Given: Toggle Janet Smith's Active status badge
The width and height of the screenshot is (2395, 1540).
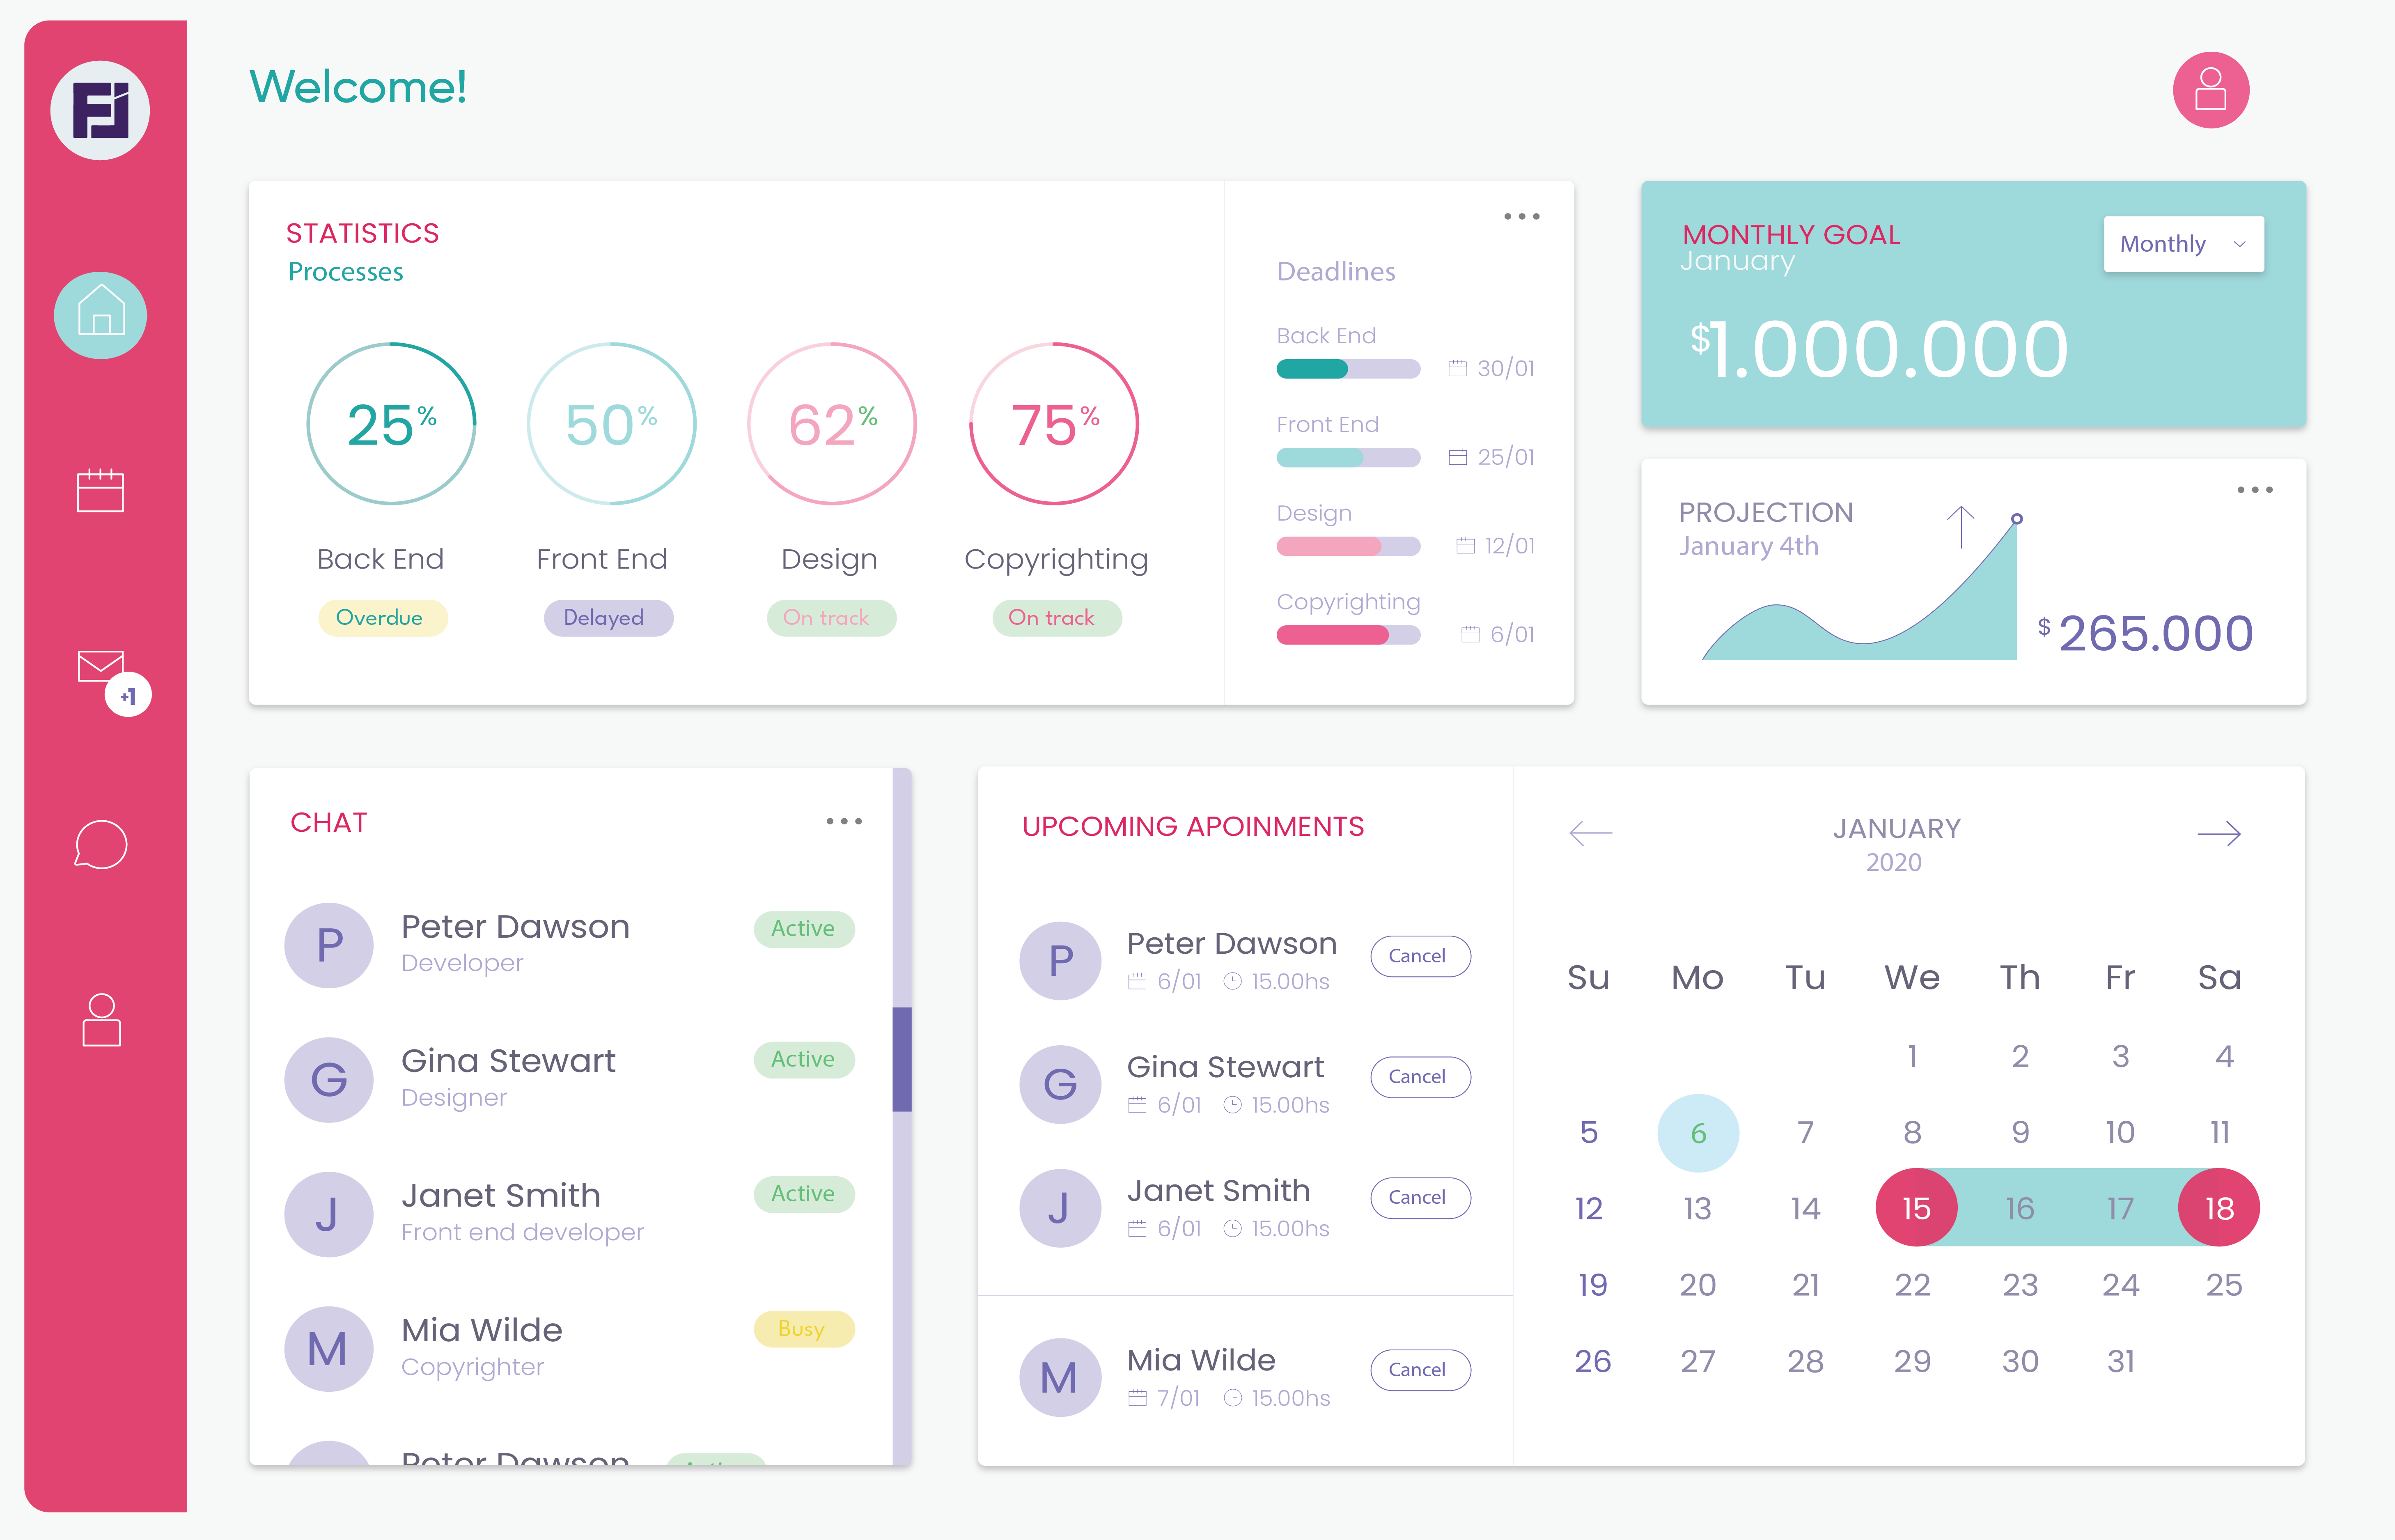Looking at the screenshot, I should click(803, 1194).
